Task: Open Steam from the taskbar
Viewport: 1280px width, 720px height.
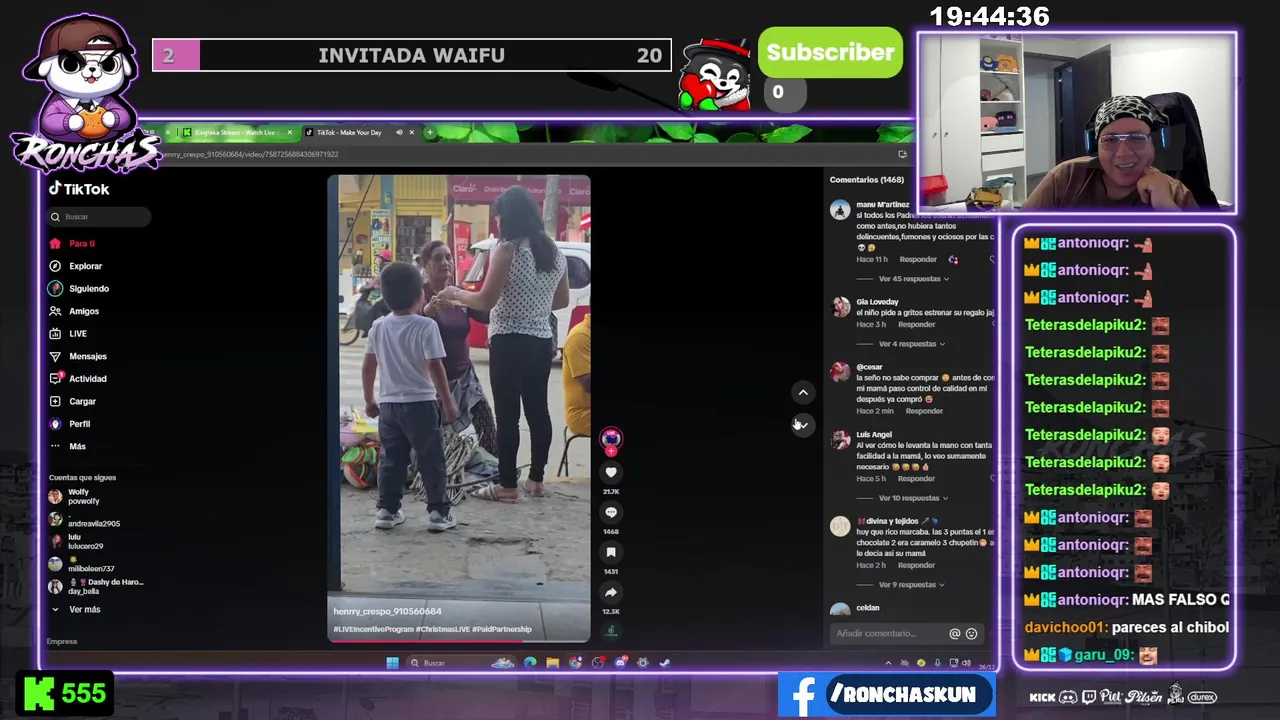Action: pyautogui.click(x=664, y=662)
